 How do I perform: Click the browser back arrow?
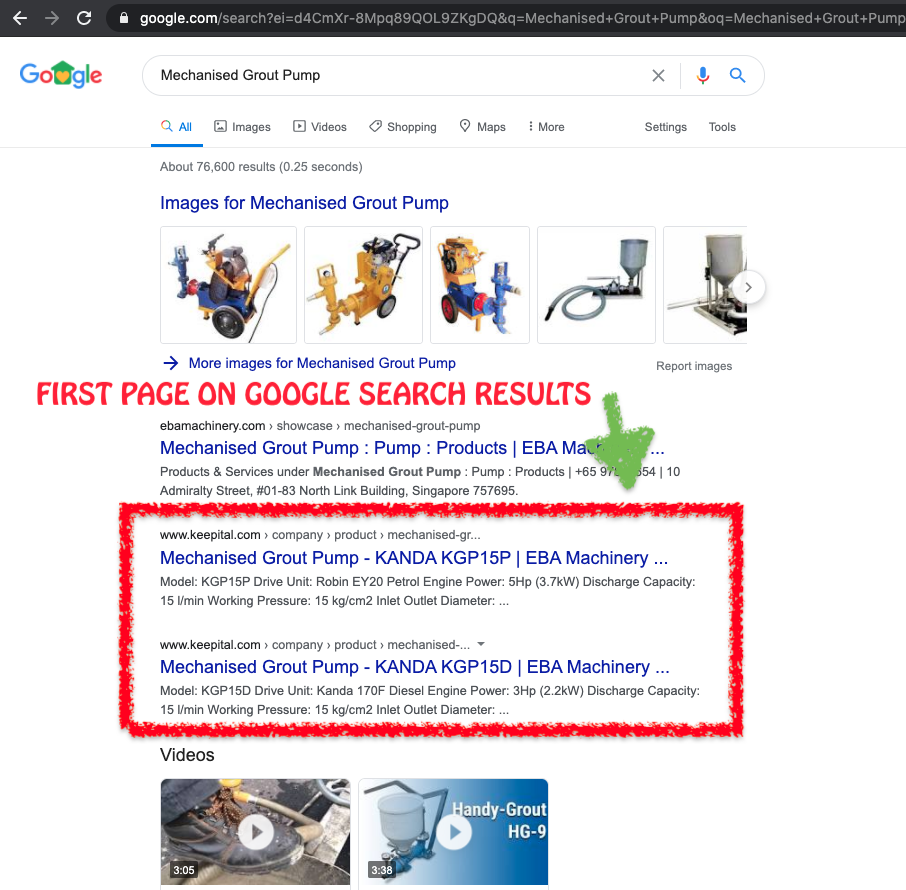(20, 18)
